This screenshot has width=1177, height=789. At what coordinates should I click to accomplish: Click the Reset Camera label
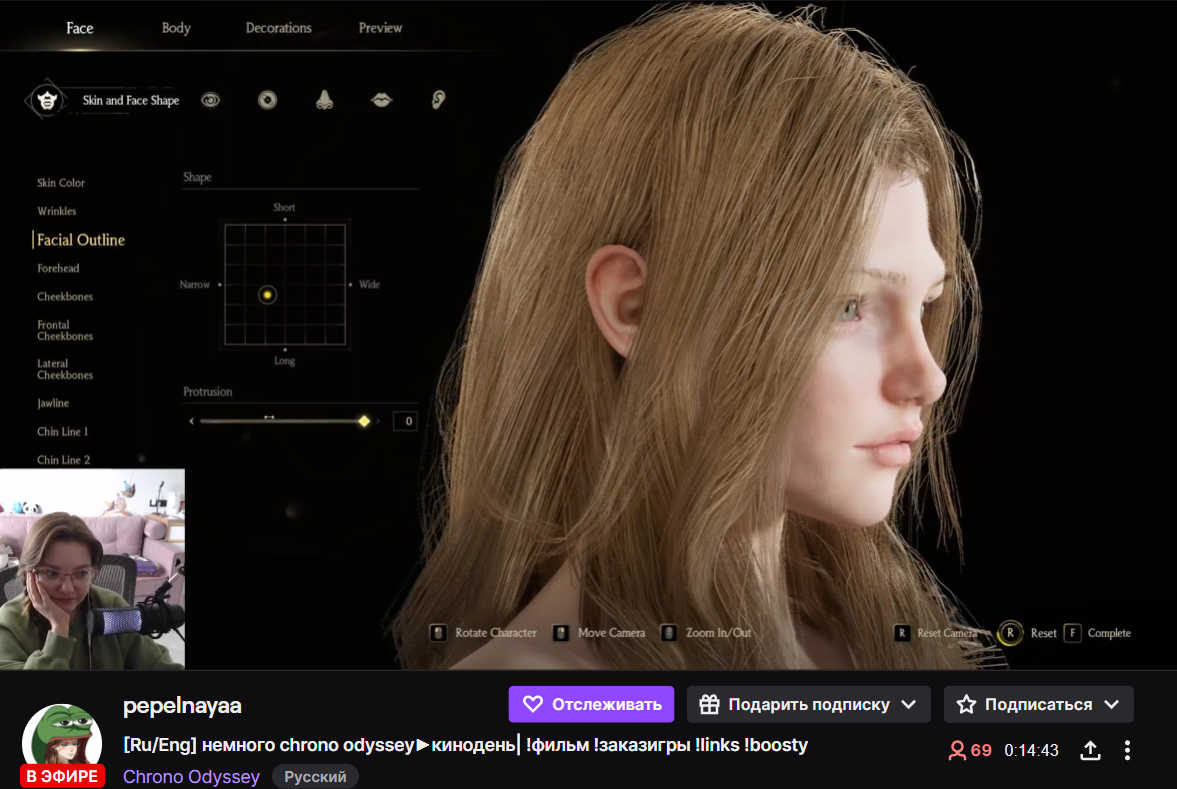point(947,633)
